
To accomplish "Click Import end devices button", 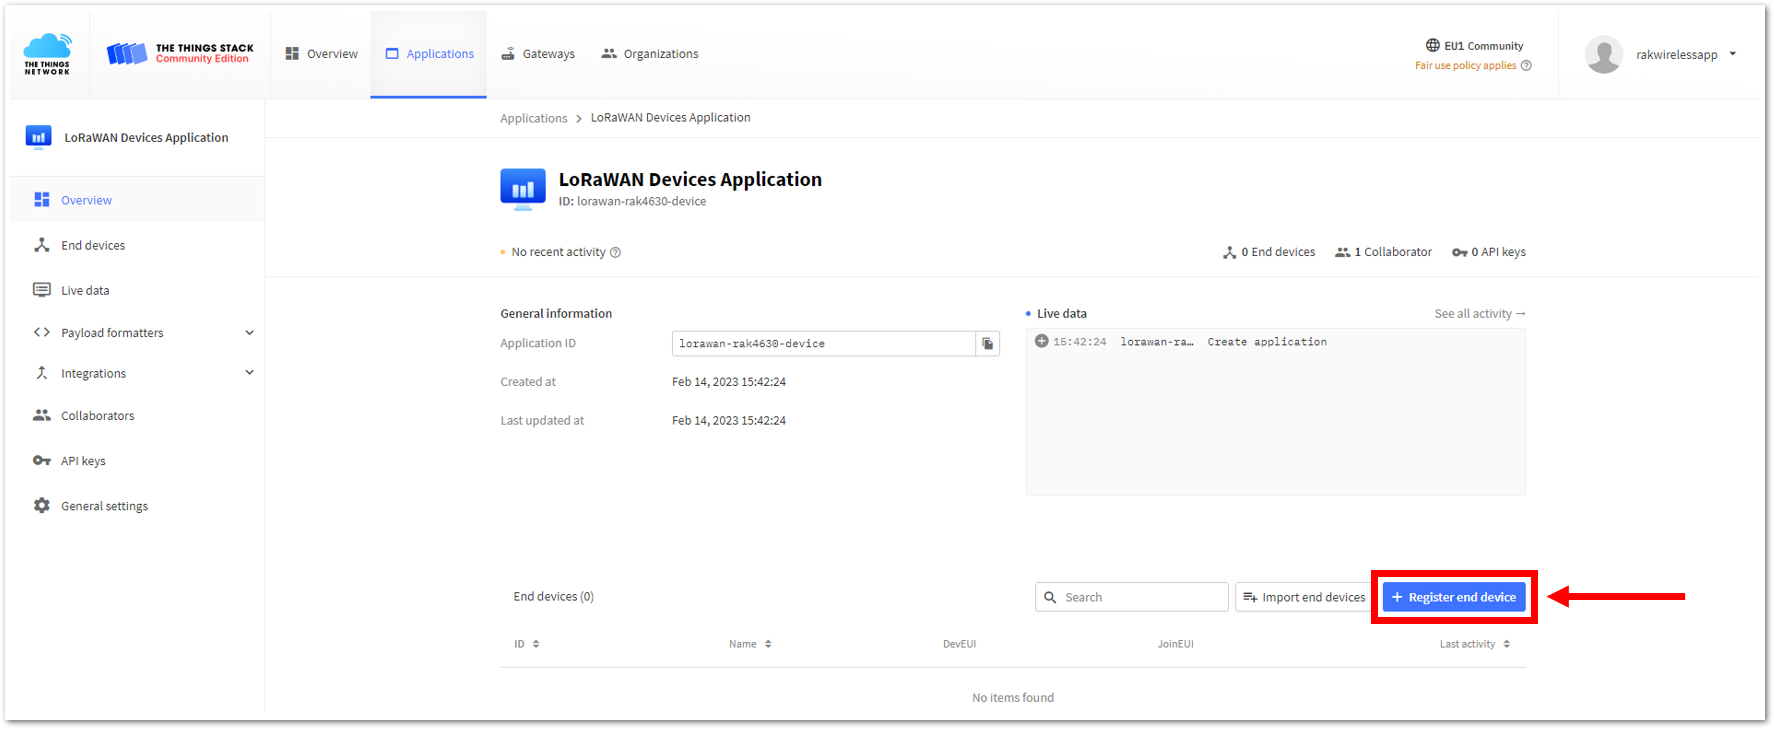I will point(1304,597).
